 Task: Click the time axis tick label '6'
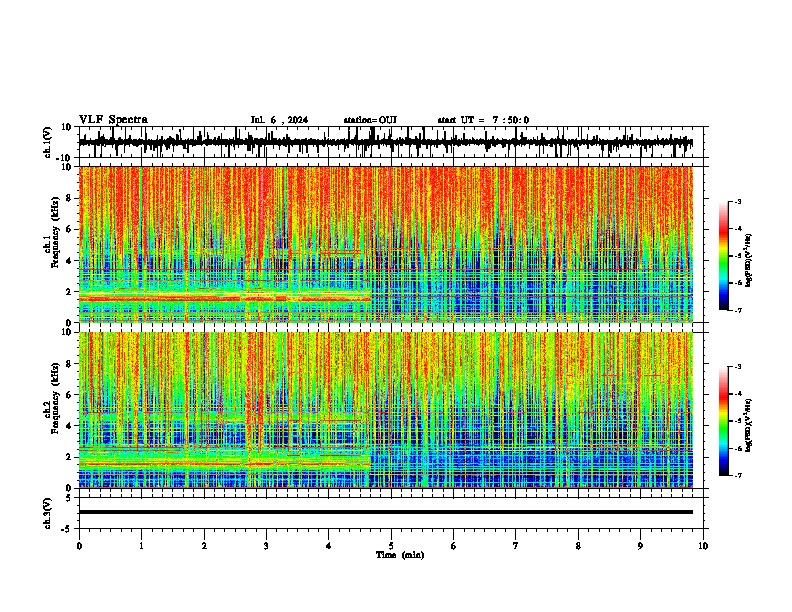(454, 546)
